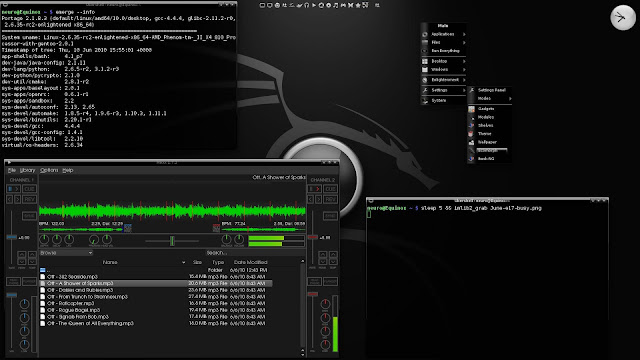Click channel 2 fast-forward arrow button
Screen dimensions: 640x360
coord(318,199)
